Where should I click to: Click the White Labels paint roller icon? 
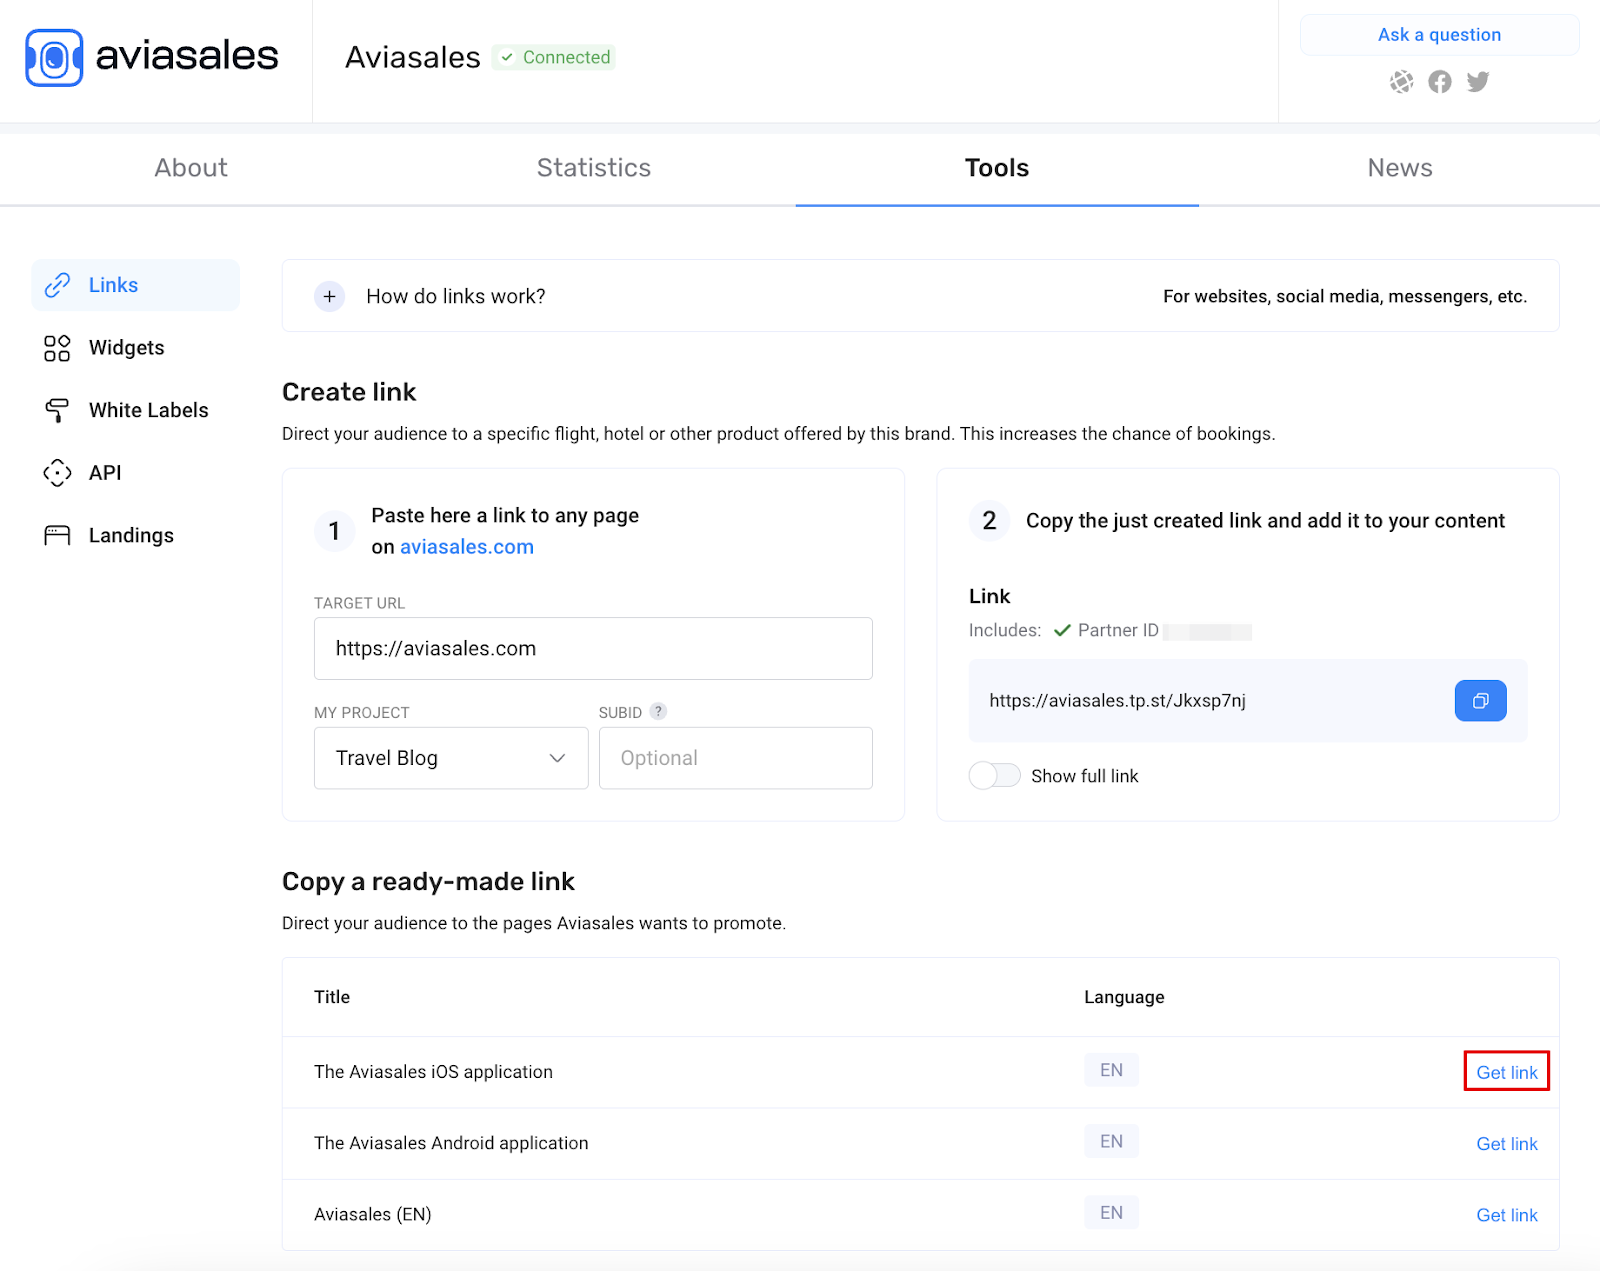[x=57, y=410]
